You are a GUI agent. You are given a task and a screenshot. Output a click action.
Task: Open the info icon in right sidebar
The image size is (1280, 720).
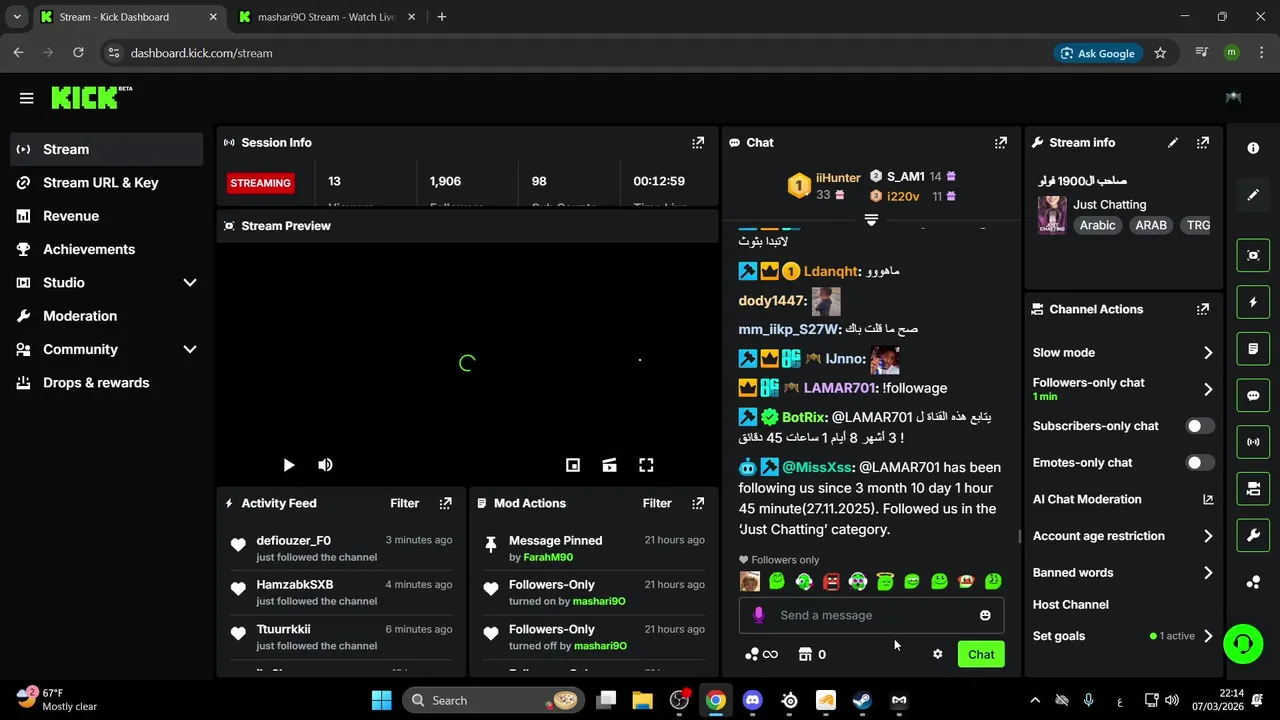pyautogui.click(x=1253, y=148)
